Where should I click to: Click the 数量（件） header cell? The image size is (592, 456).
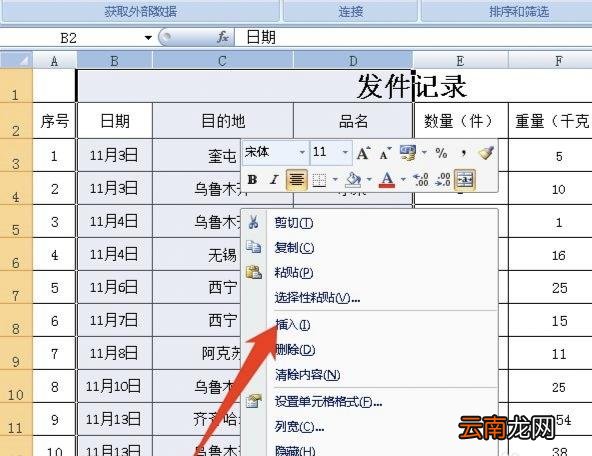click(x=461, y=121)
